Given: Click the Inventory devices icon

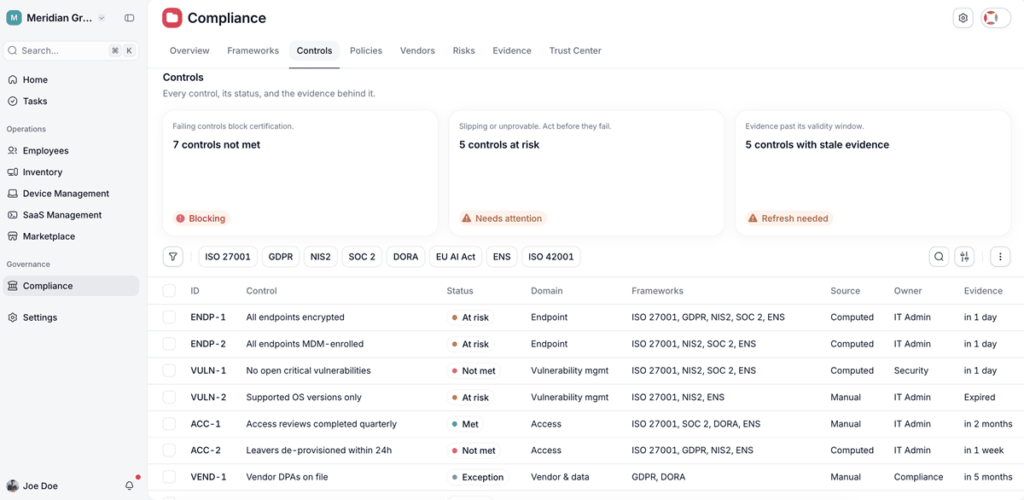Looking at the screenshot, I should 12,172.
